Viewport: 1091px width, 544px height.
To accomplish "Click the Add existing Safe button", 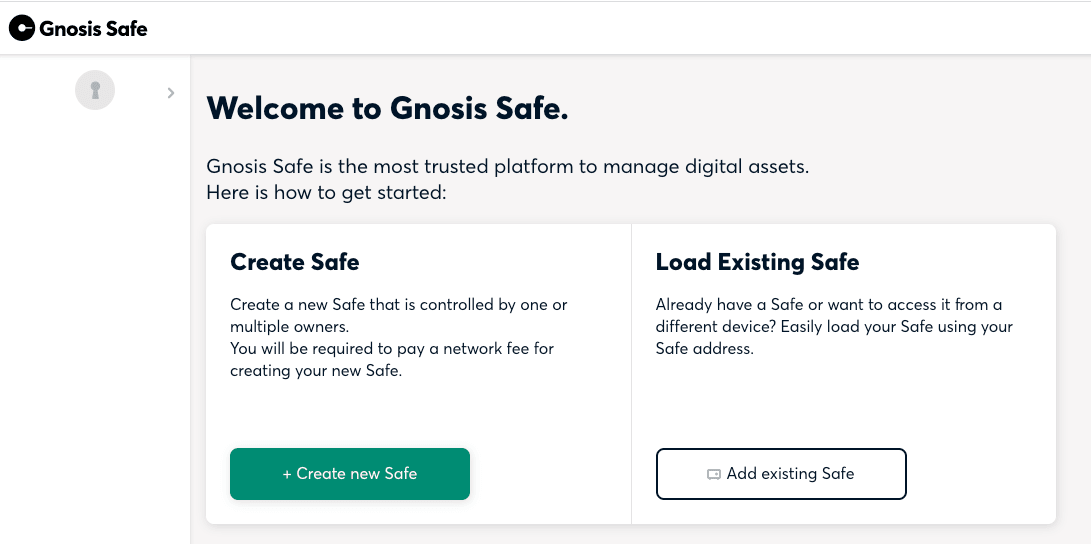I will tap(781, 474).
